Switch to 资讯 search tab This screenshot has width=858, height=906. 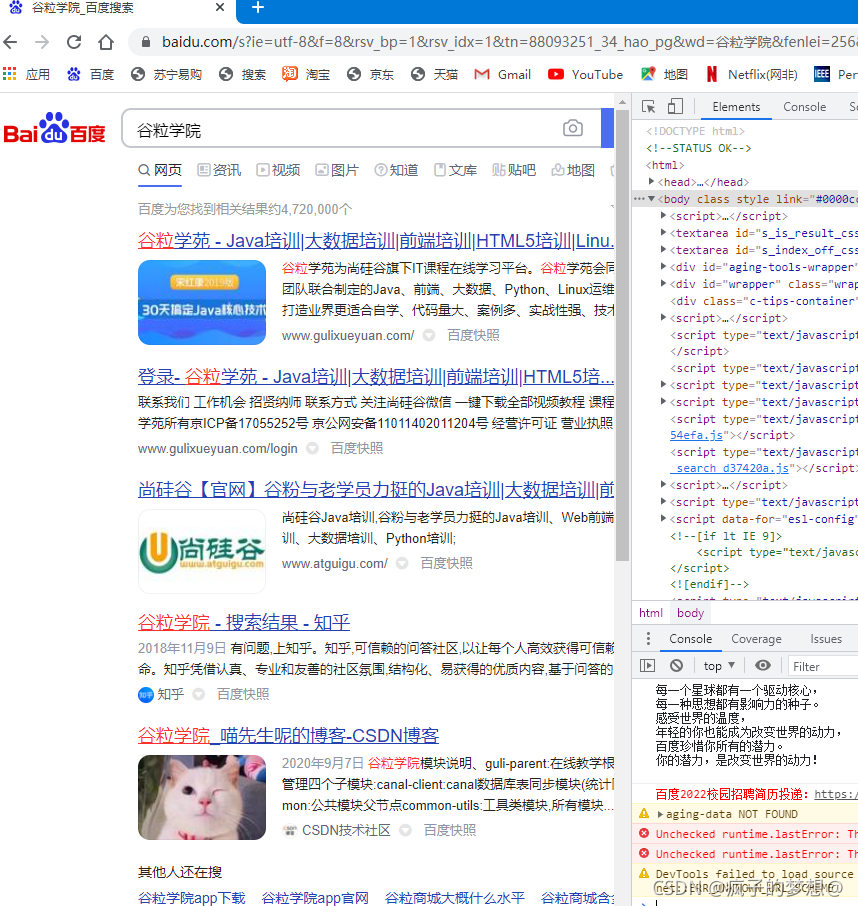(219, 170)
